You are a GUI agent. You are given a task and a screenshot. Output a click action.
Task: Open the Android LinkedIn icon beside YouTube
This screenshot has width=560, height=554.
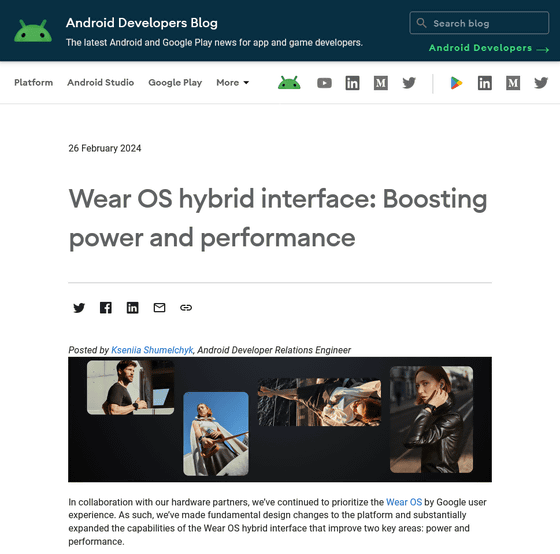(x=352, y=83)
